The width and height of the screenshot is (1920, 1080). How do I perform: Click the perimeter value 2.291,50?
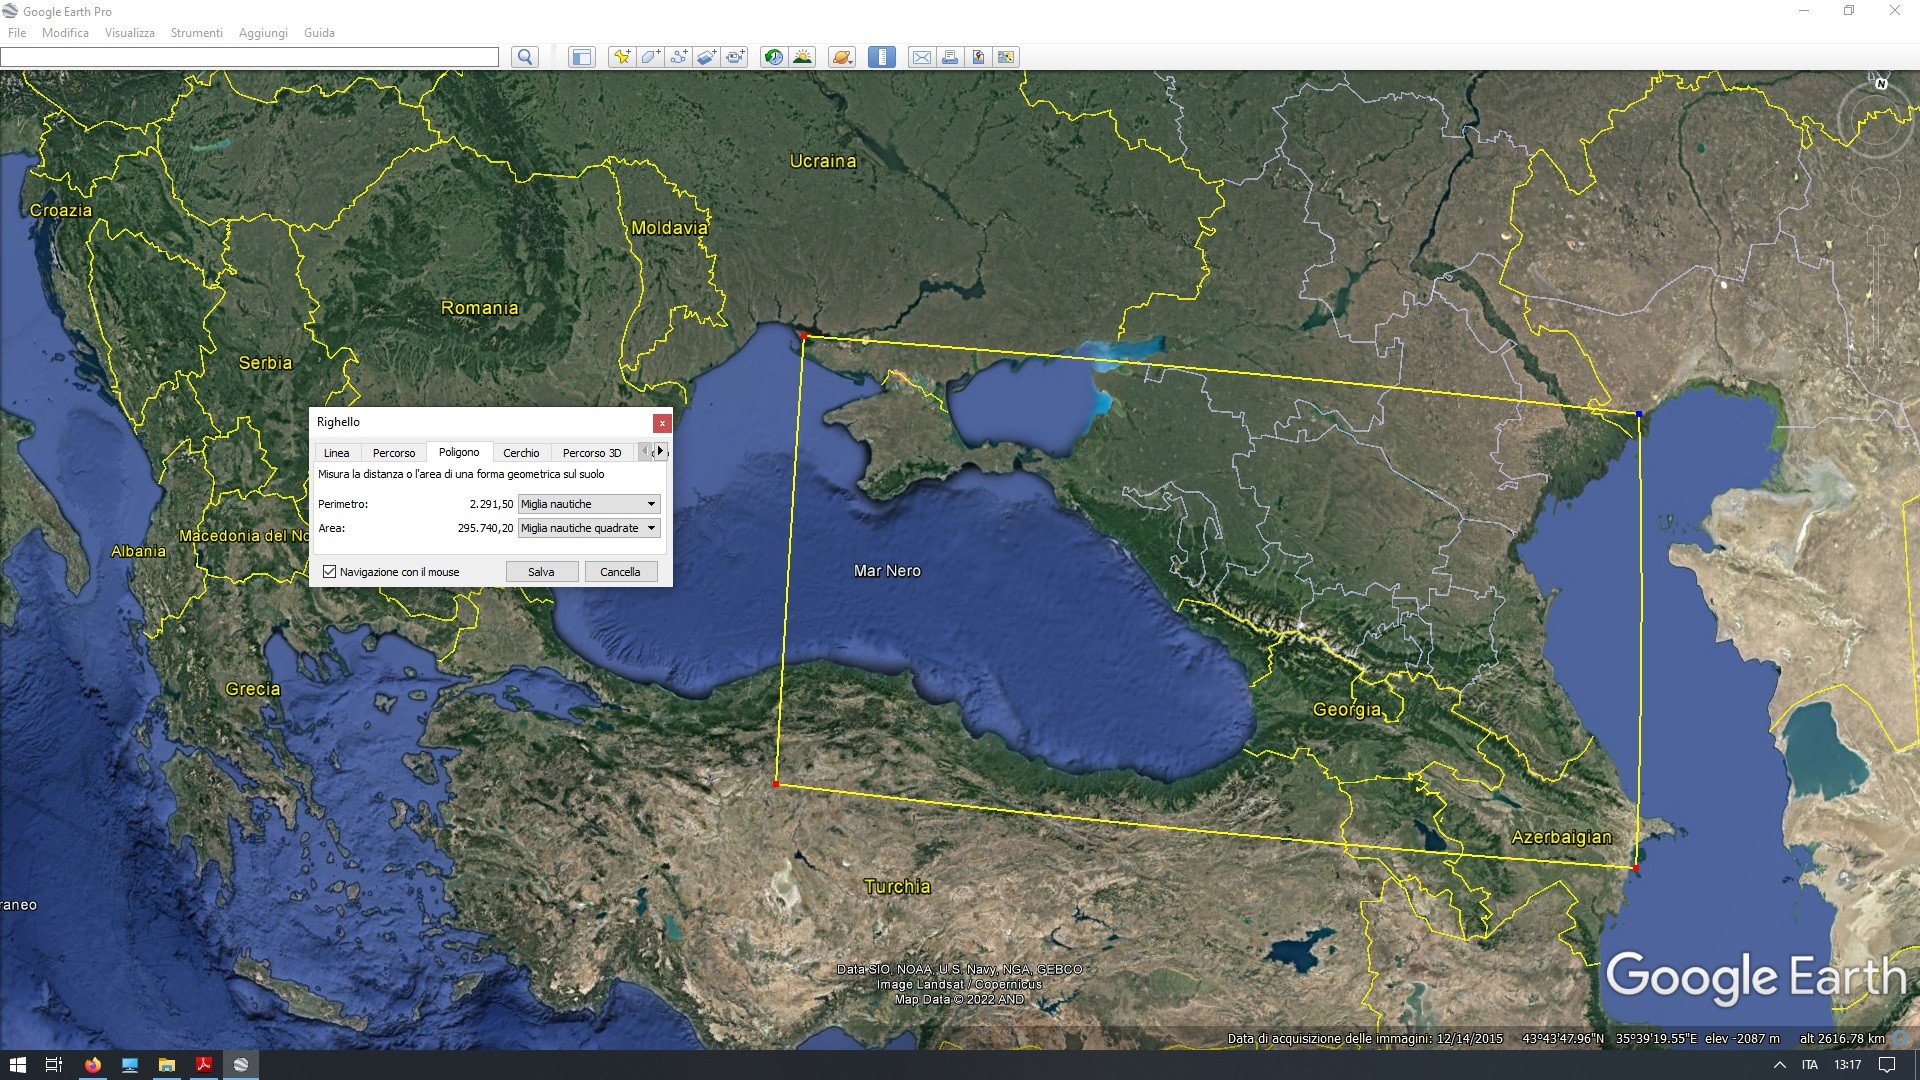pos(491,504)
